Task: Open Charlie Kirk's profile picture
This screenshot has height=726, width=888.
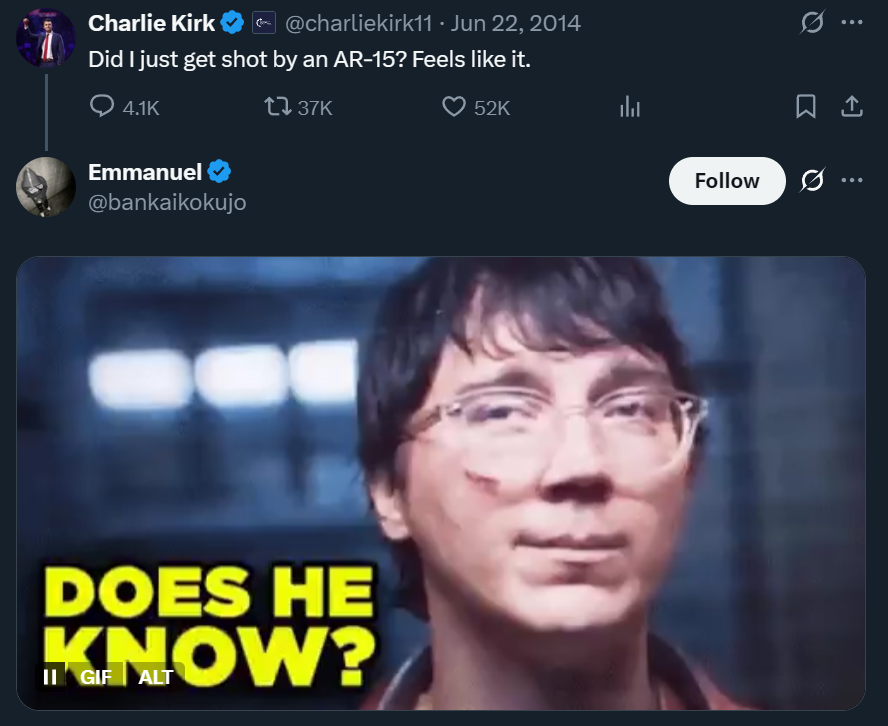Action: (x=45, y=39)
